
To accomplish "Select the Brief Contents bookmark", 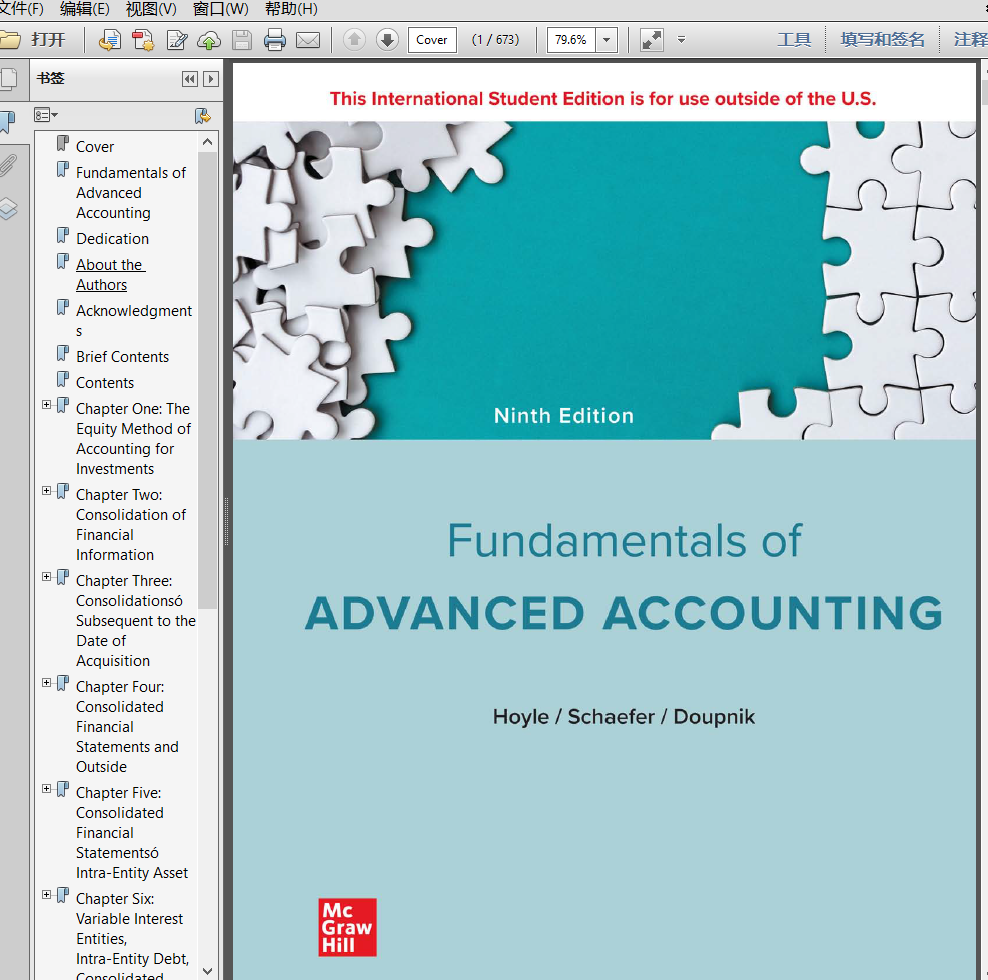I will pos(122,357).
